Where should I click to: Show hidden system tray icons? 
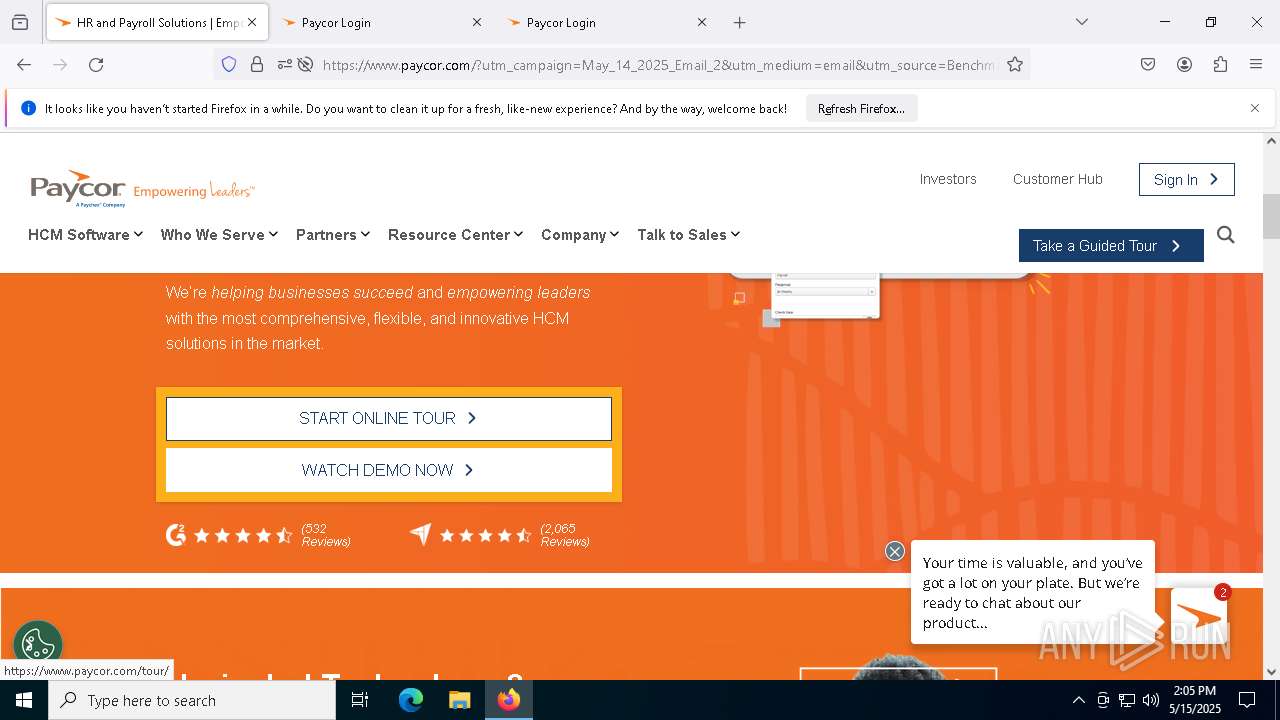tap(1078, 700)
